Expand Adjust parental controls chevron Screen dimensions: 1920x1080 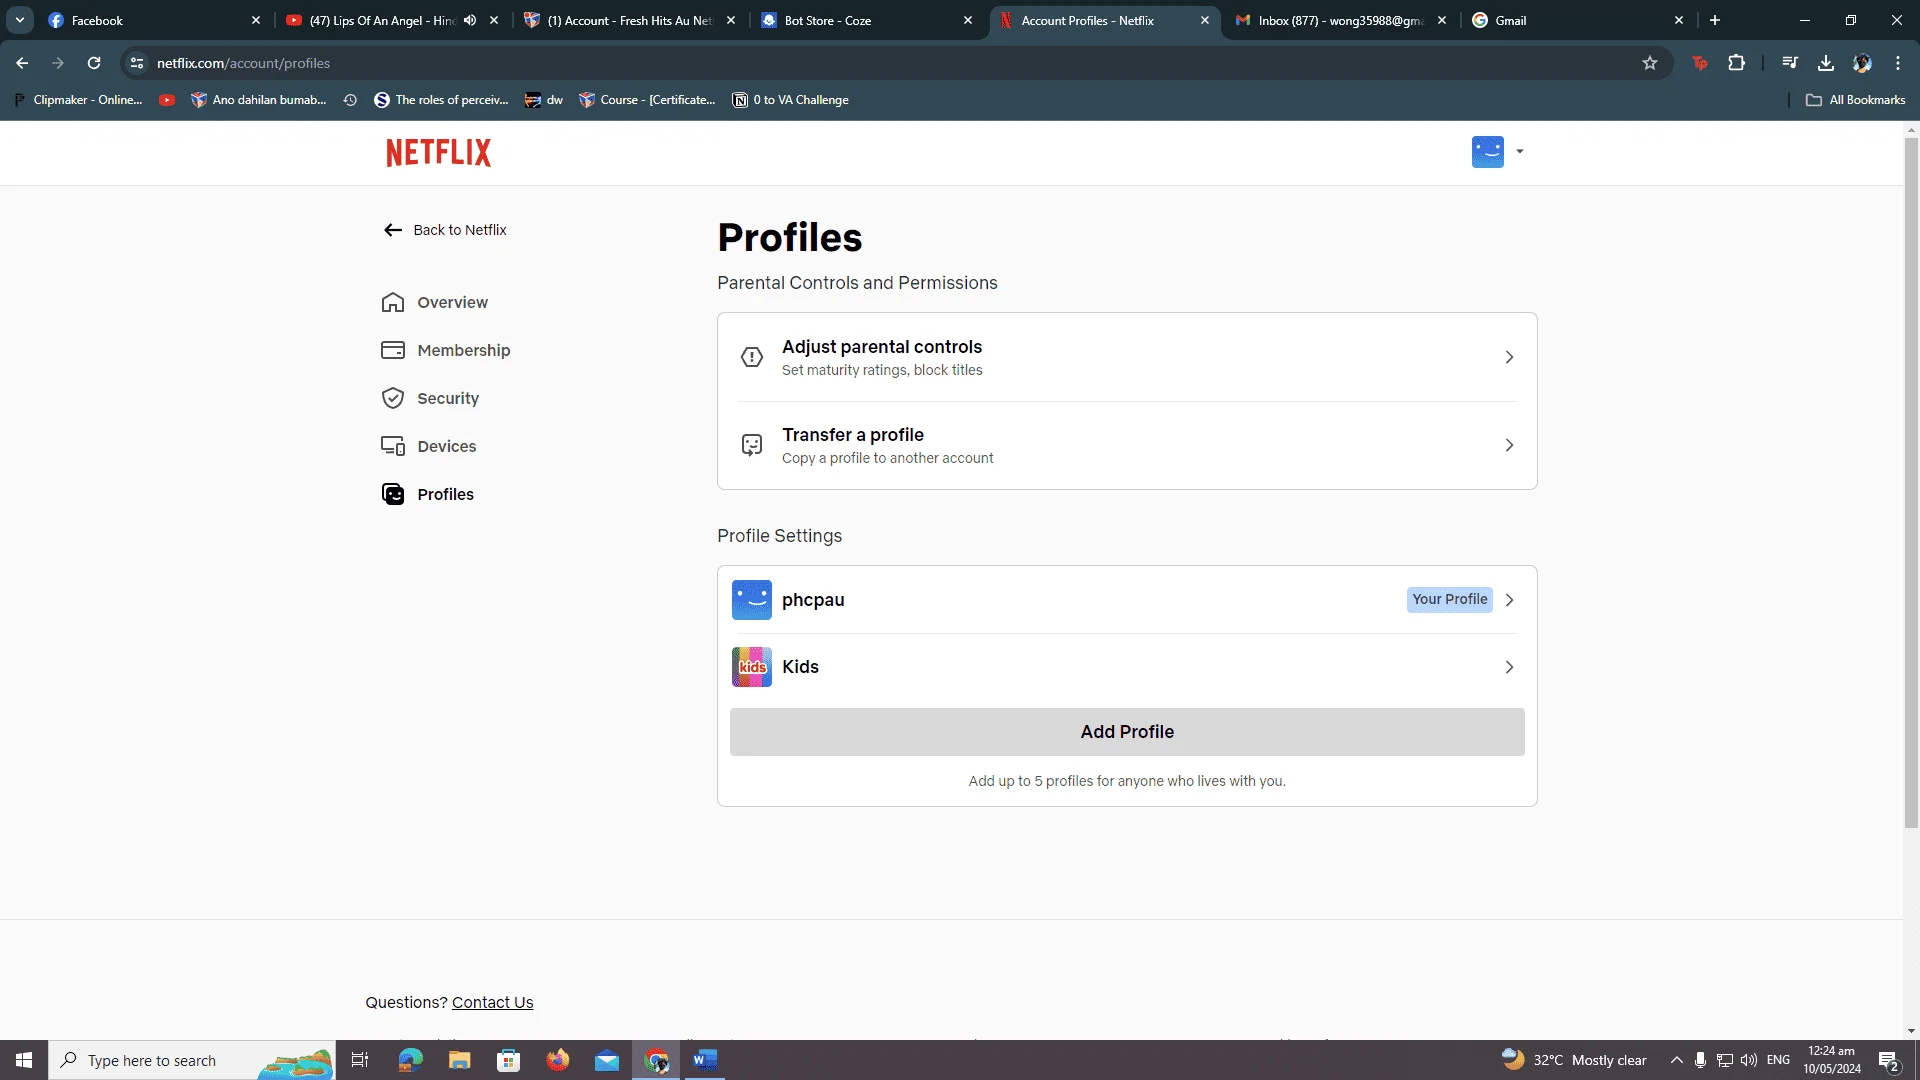(1509, 357)
